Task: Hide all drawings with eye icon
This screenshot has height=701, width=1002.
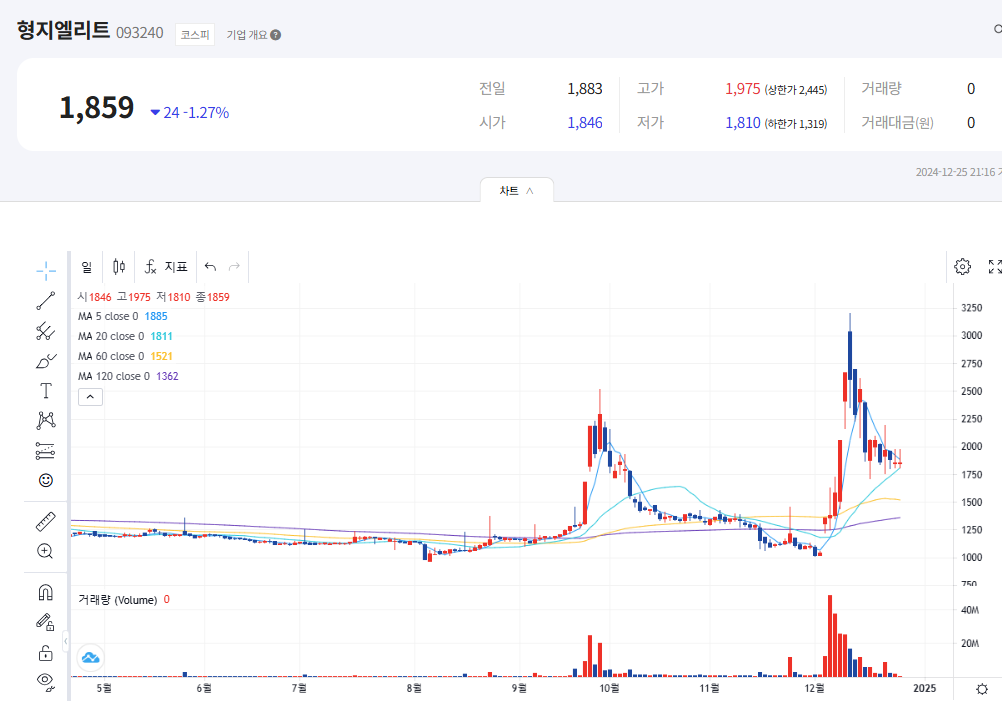Action: tap(45, 681)
